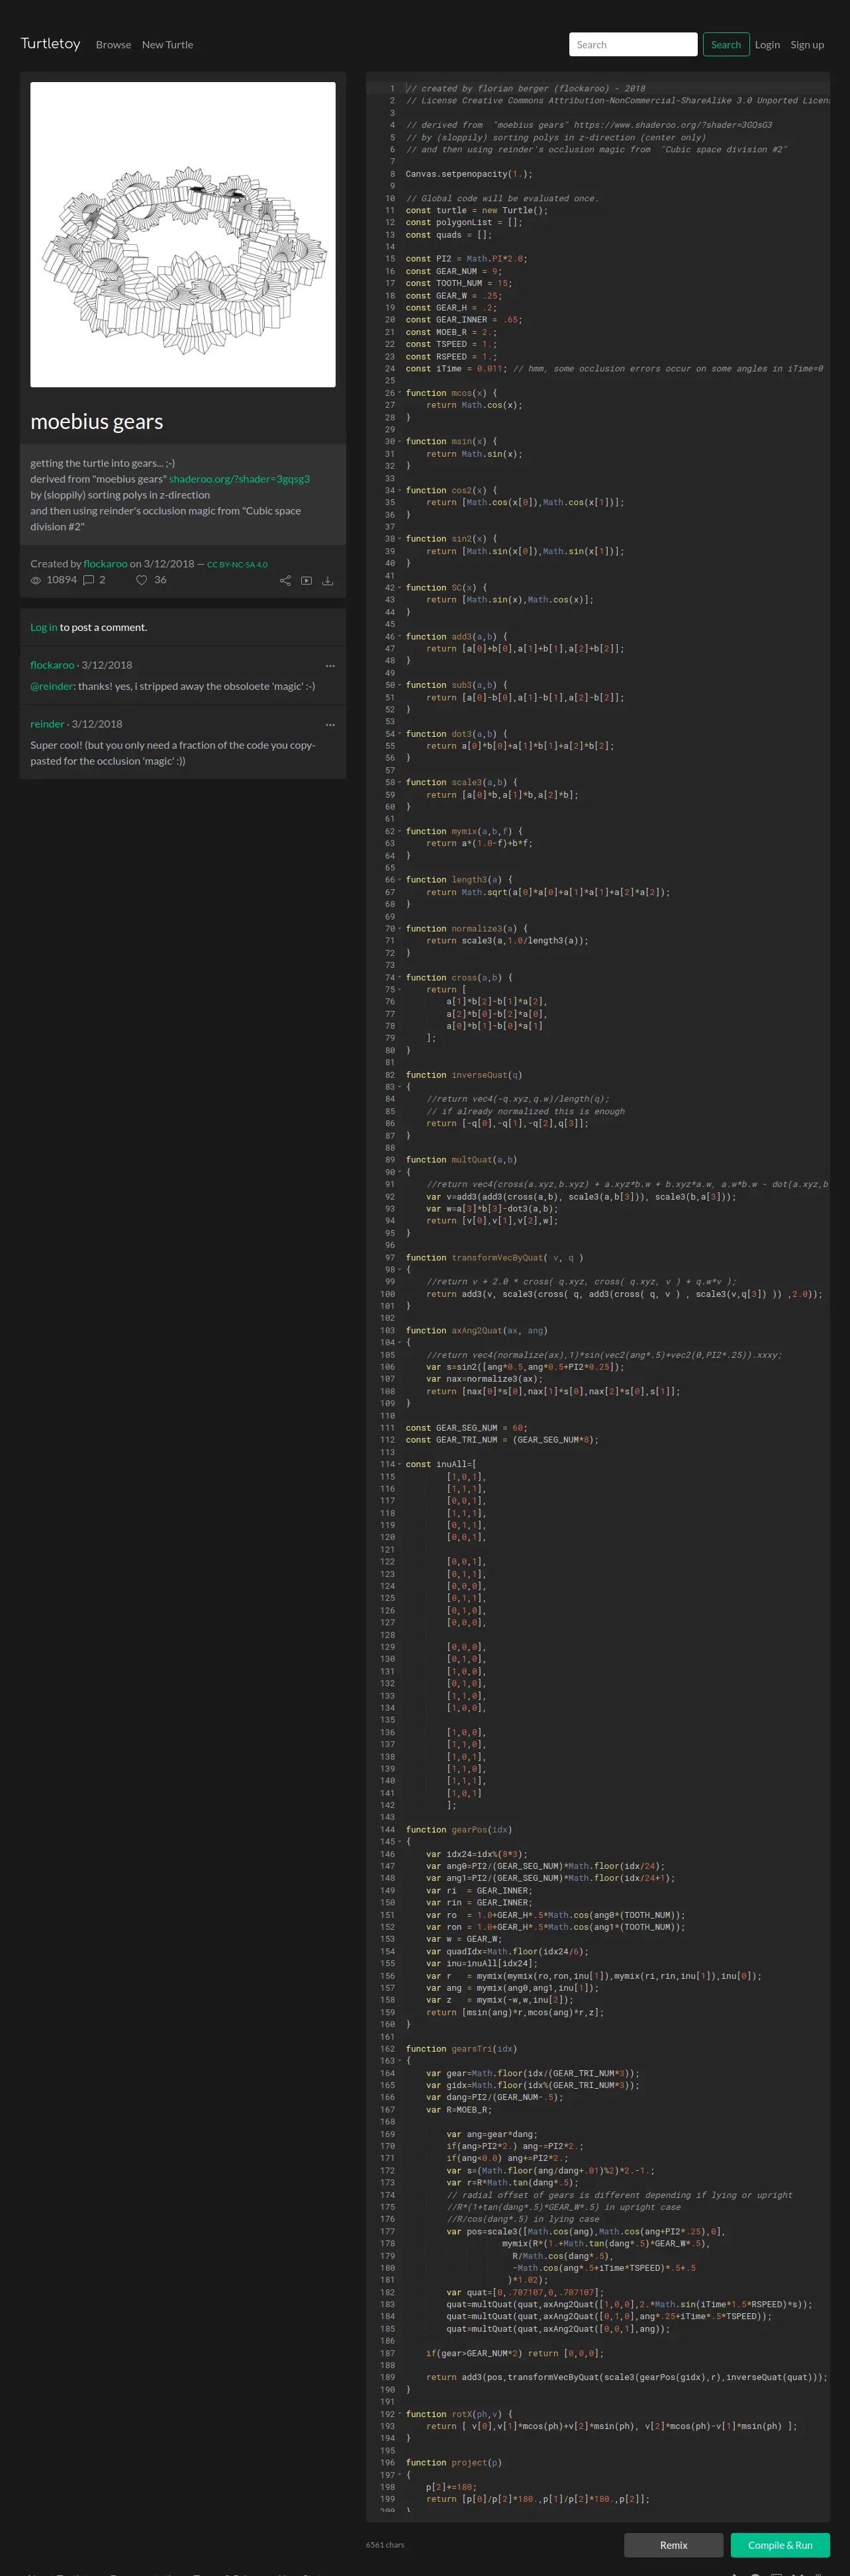Open the Sign up page
Viewport: 850px width, 2576px height.
[x=807, y=45]
